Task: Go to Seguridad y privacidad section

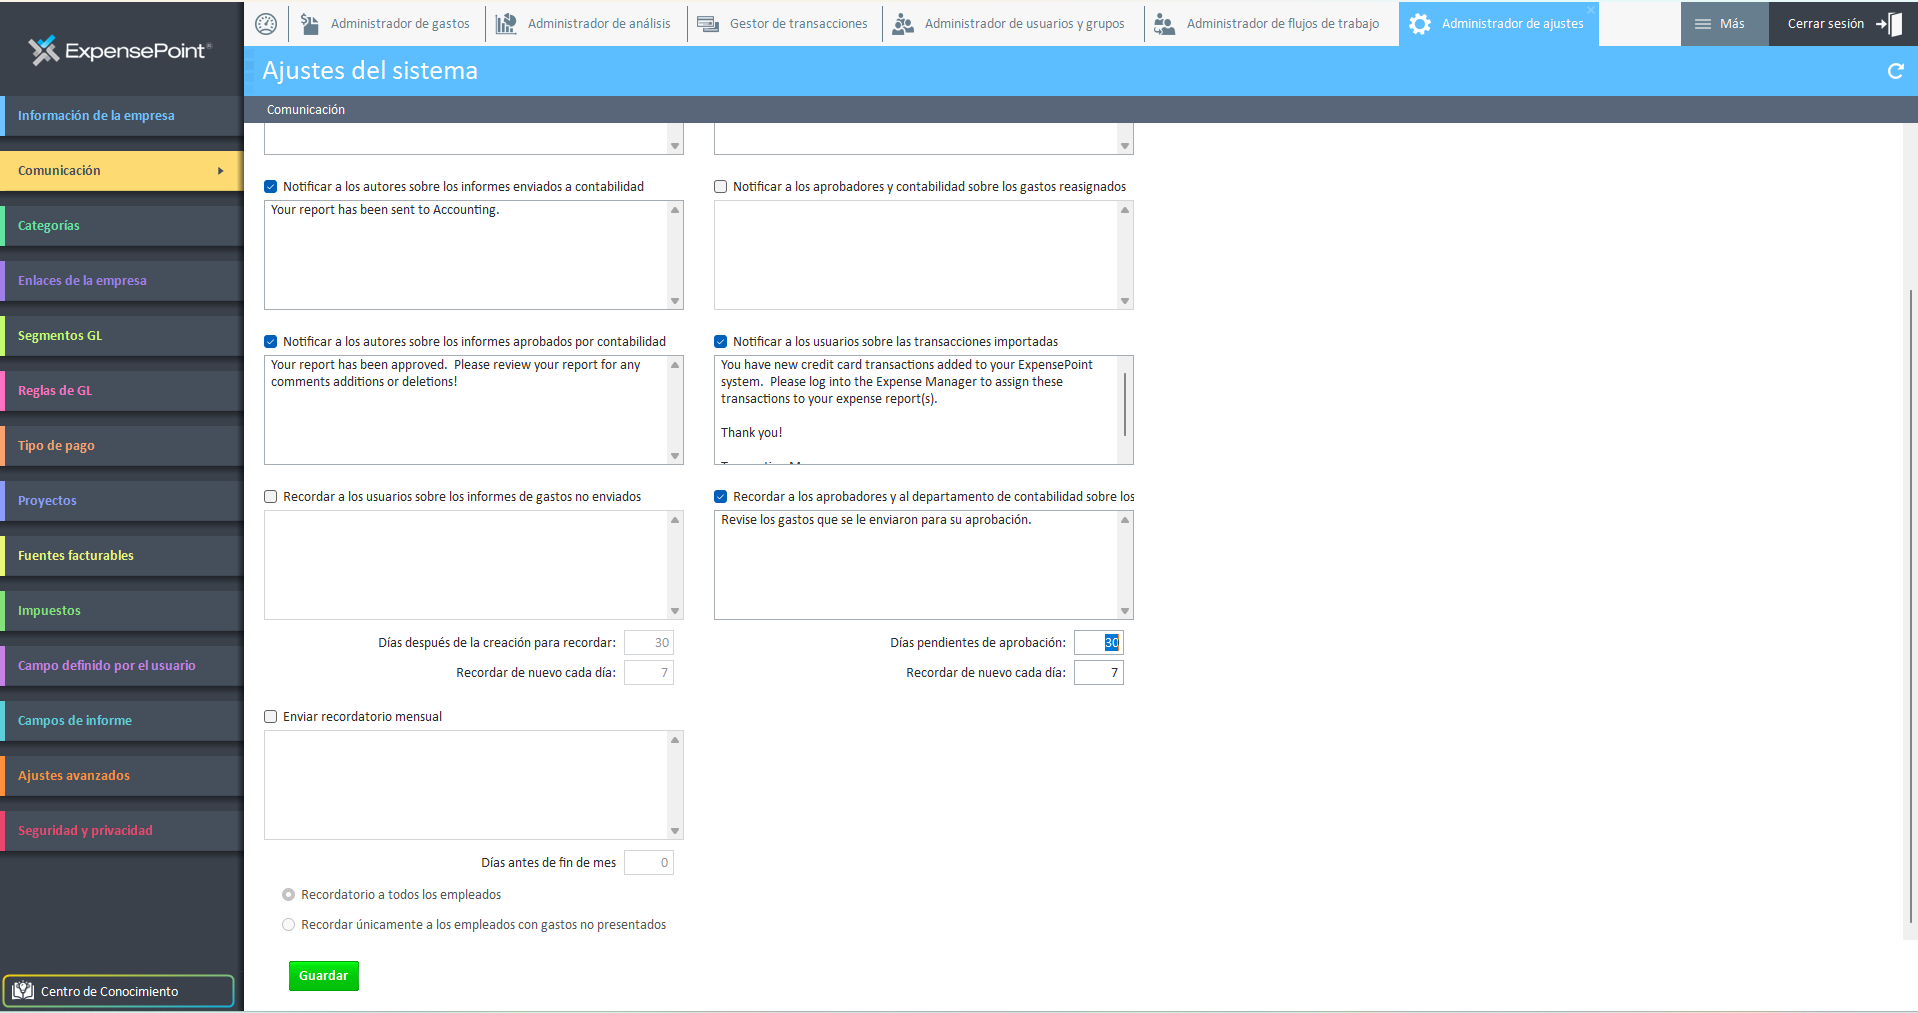Action: (x=85, y=831)
